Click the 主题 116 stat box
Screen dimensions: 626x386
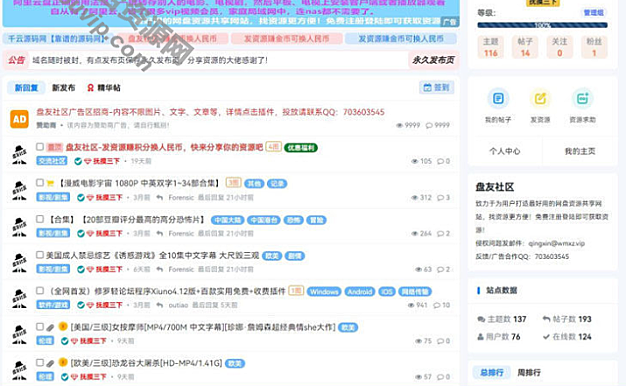pyautogui.click(x=491, y=47)
